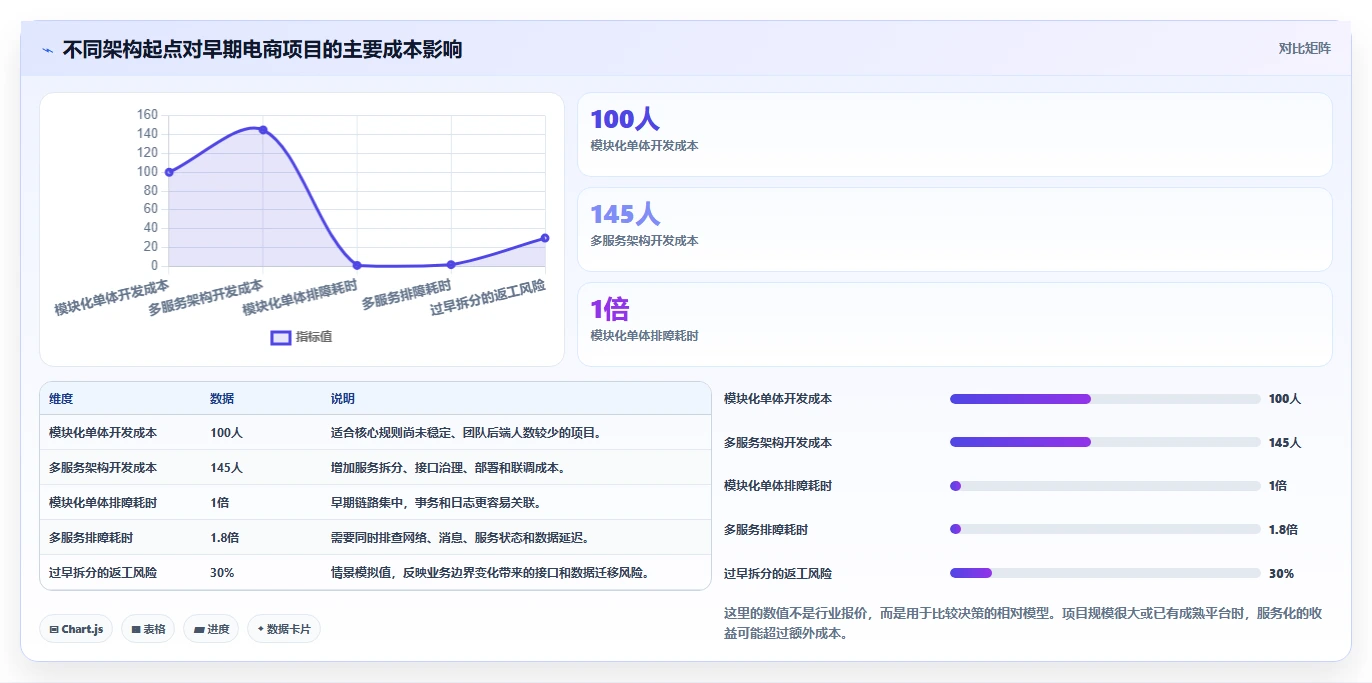Screen dimensions: 1372x683
Task: Click table cell 模块化单体排障耗时
Action: (x=103, y=503)
